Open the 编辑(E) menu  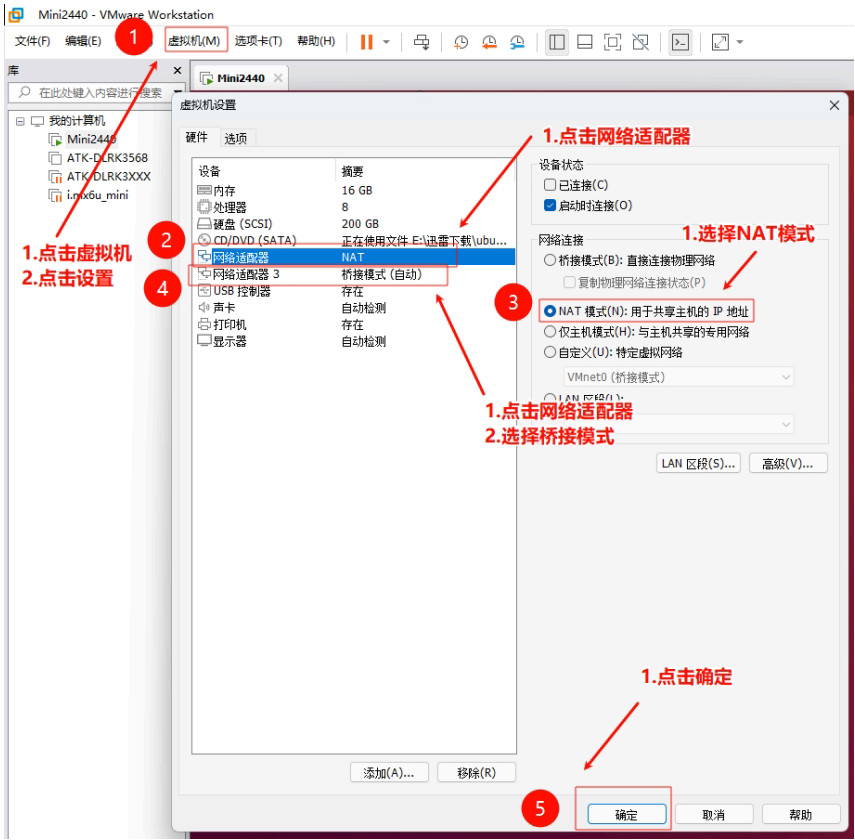click(x=83, y=41)
